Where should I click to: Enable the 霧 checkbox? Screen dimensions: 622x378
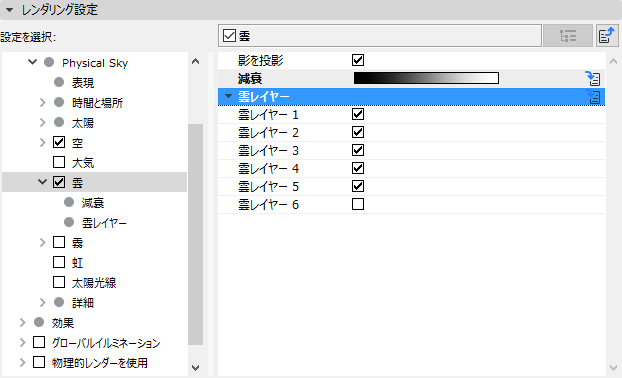59,242
